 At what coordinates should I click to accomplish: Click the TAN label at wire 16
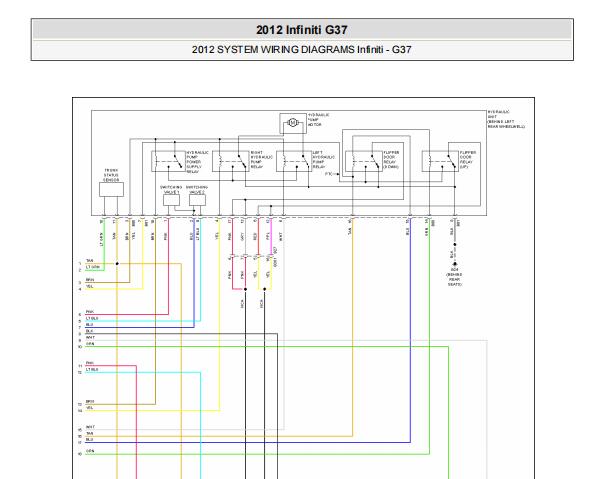[x=89, y=433]
